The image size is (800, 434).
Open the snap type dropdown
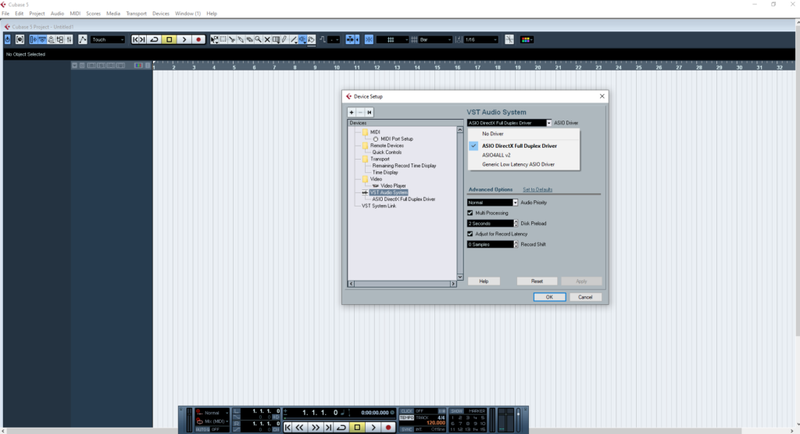pos(392,40)
